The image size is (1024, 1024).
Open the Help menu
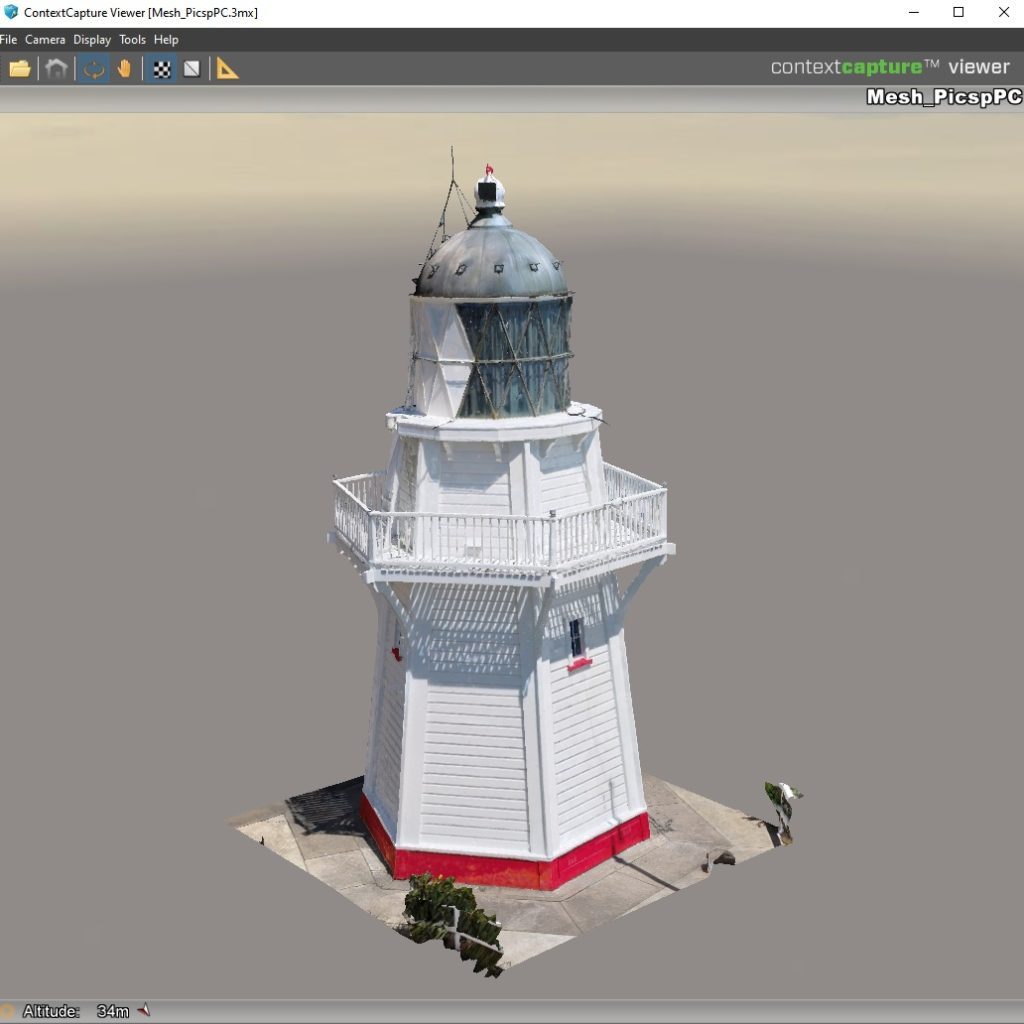click(x=165, y=40)
